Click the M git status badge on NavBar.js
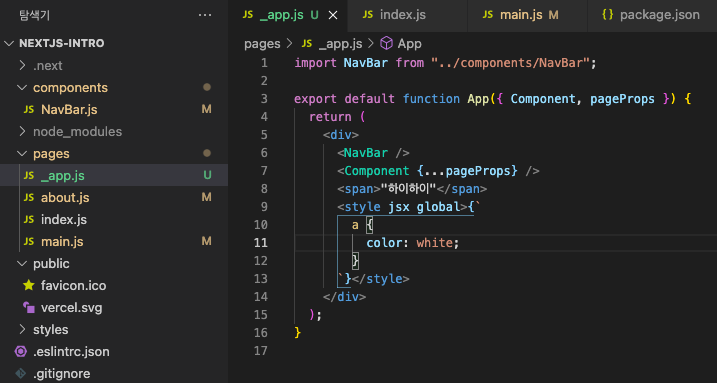Image resolution: width=717 pixels, height=383 pixels. (207, 109)
